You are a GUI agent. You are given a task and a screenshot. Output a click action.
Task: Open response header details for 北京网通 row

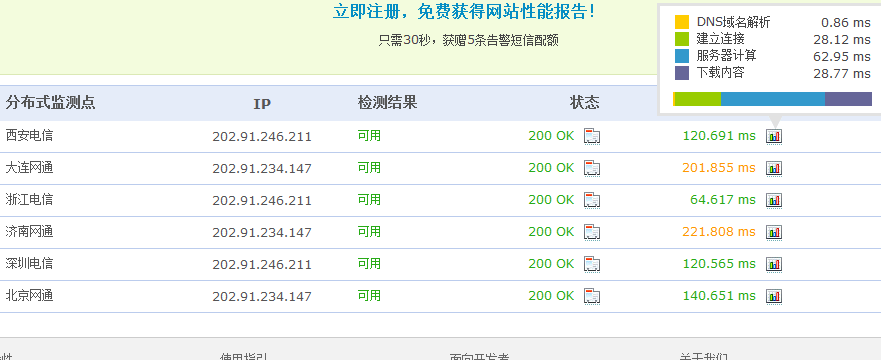tap(592, 296)
